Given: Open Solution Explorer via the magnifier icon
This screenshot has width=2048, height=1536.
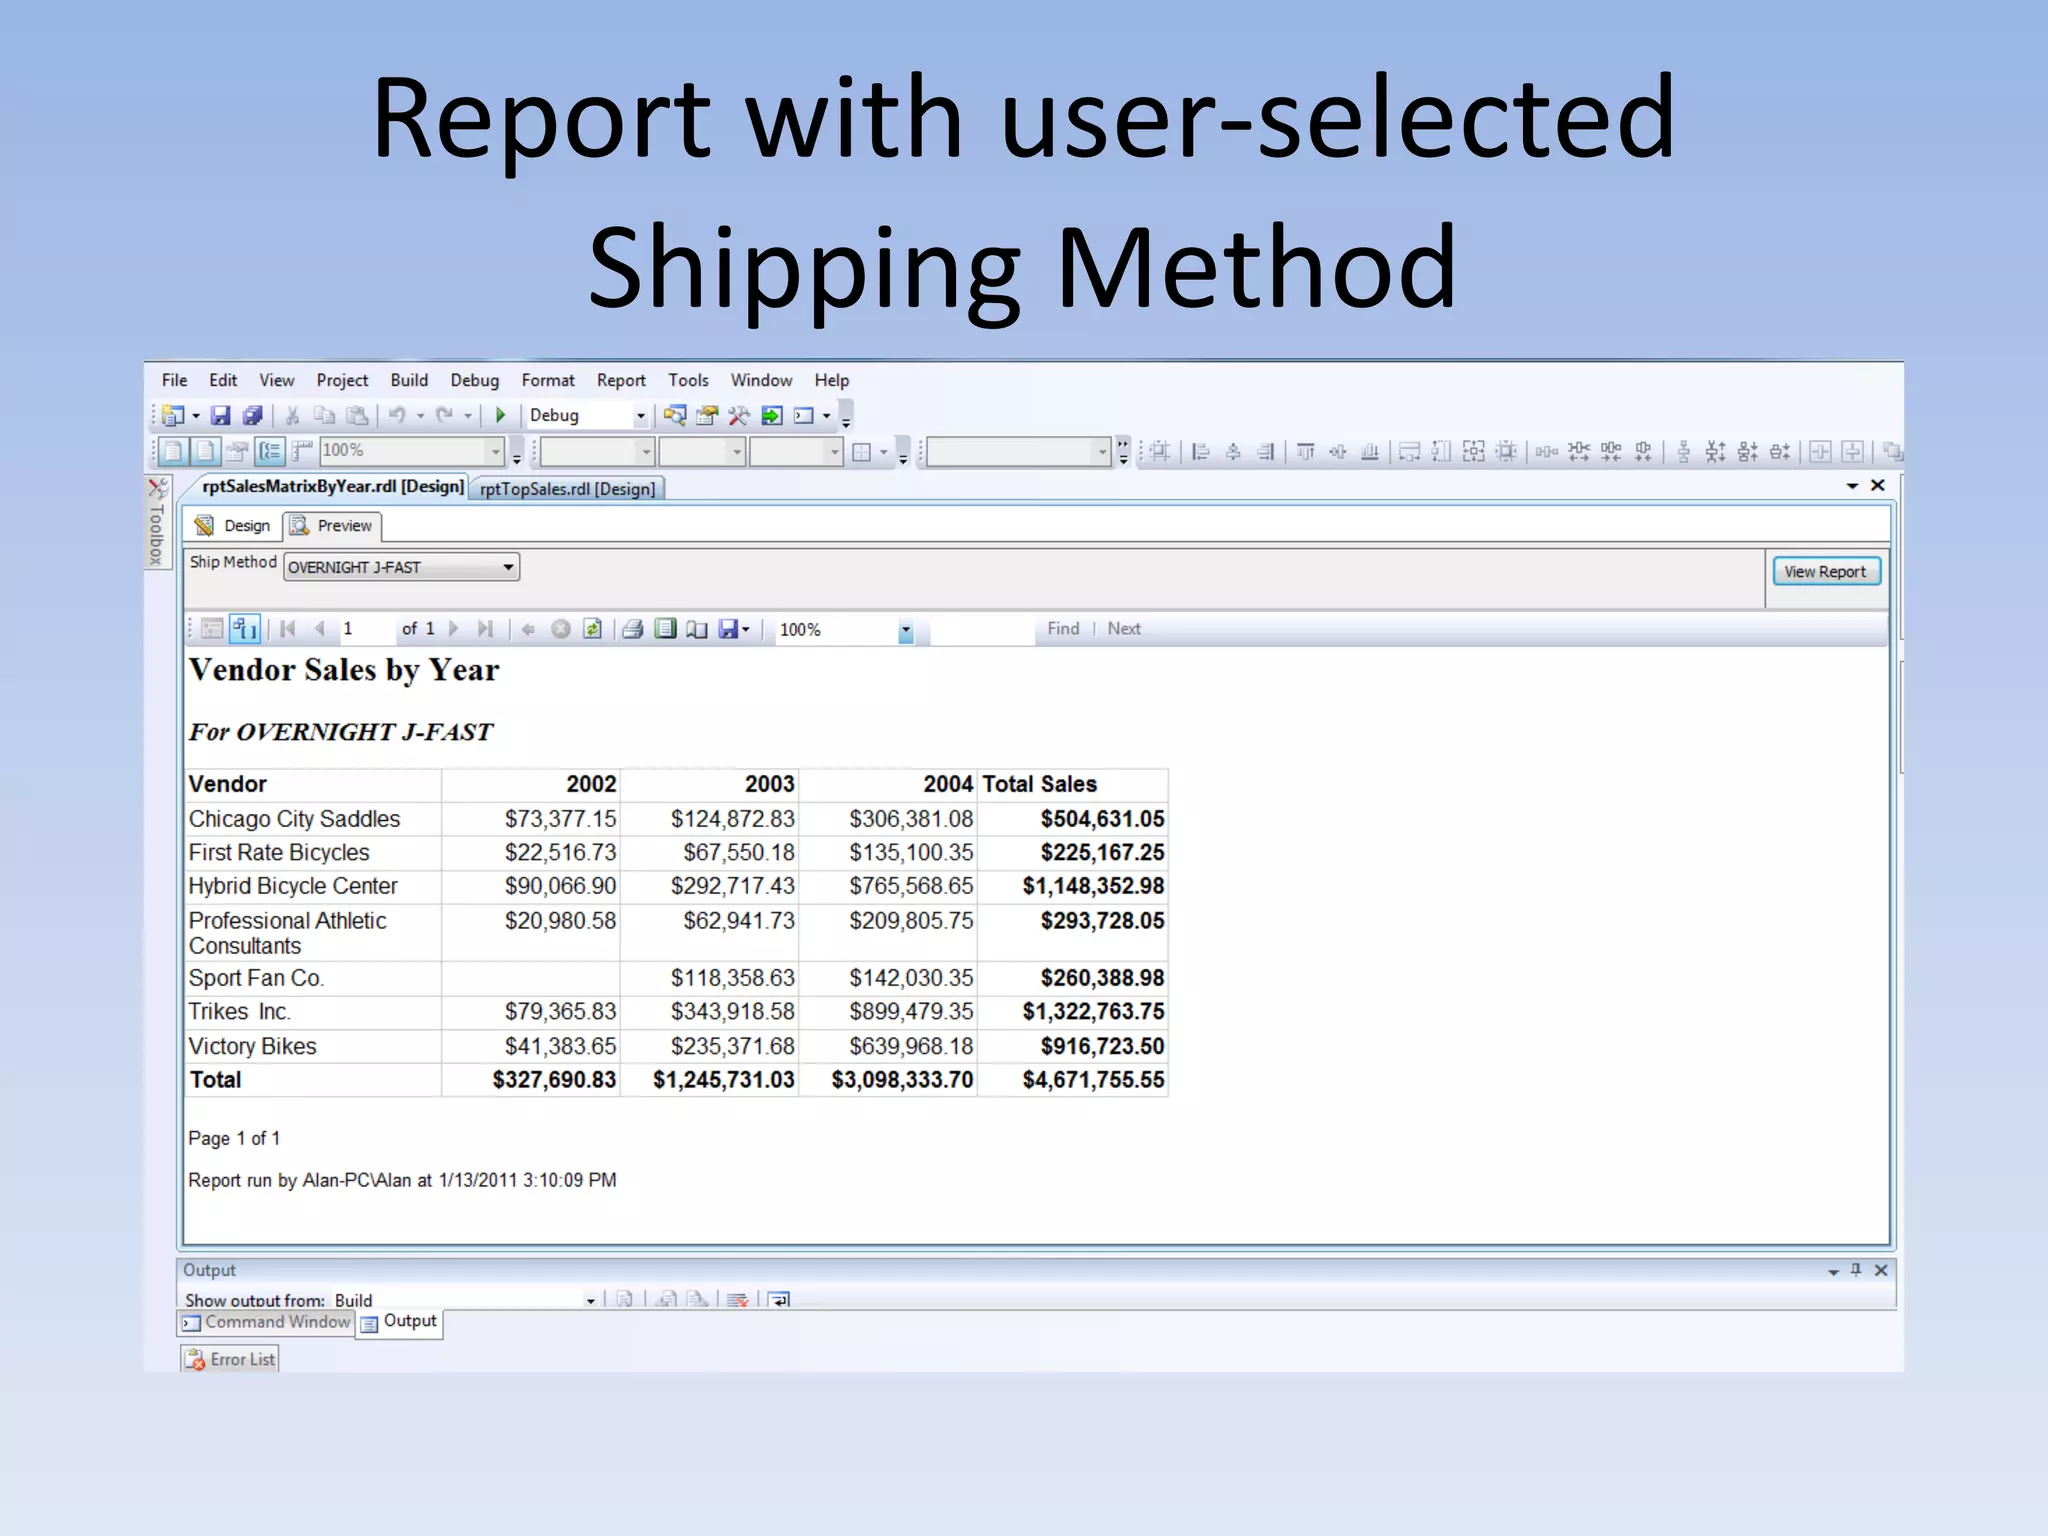Looking at the screenshot, I should coord(675,415).
